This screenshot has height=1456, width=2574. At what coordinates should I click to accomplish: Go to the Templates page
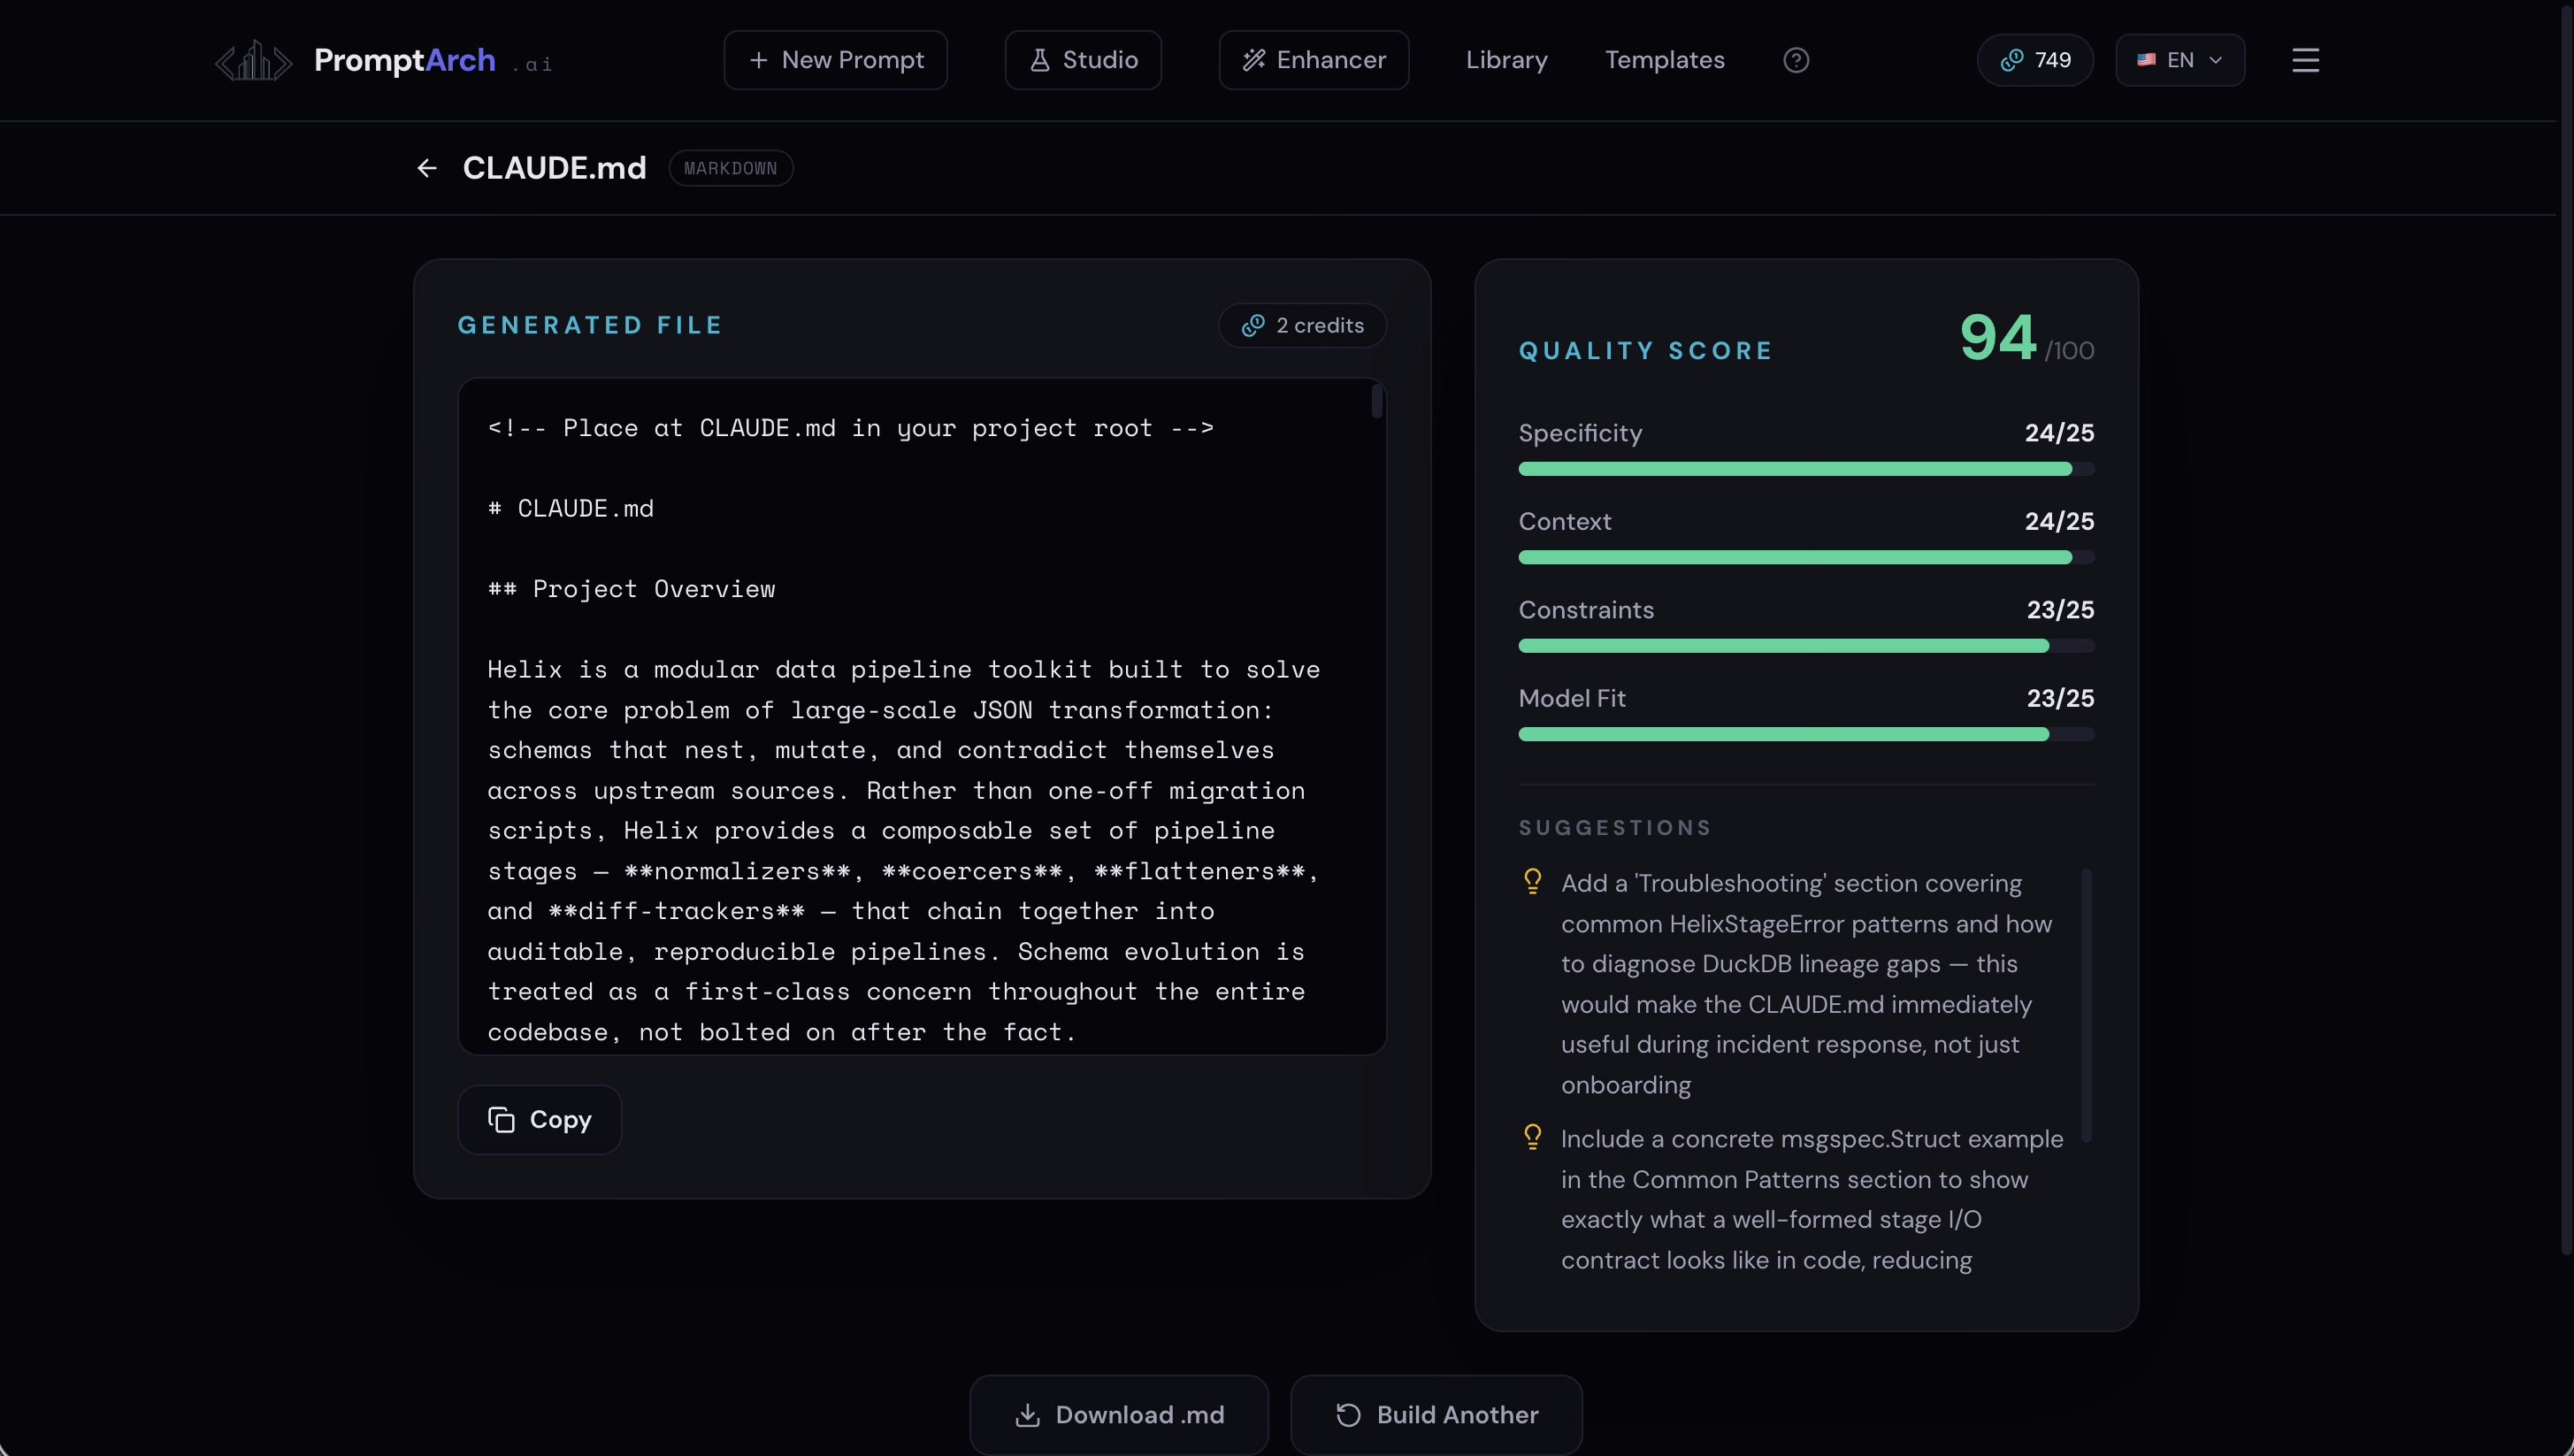[x=1664, y=60]
